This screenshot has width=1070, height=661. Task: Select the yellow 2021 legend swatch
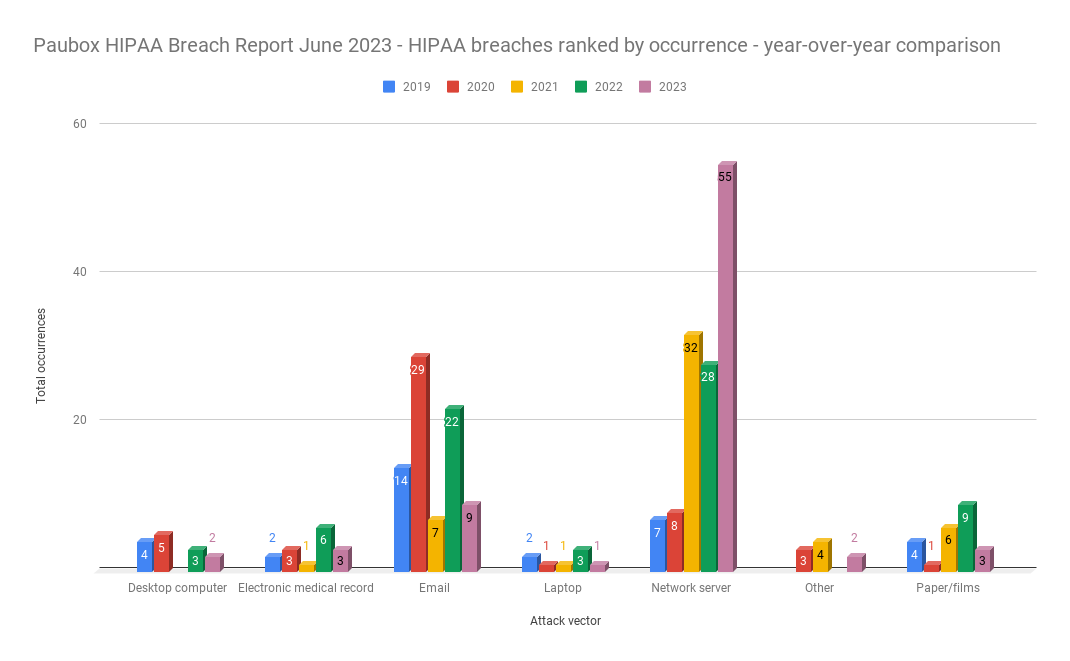point(517,87)
